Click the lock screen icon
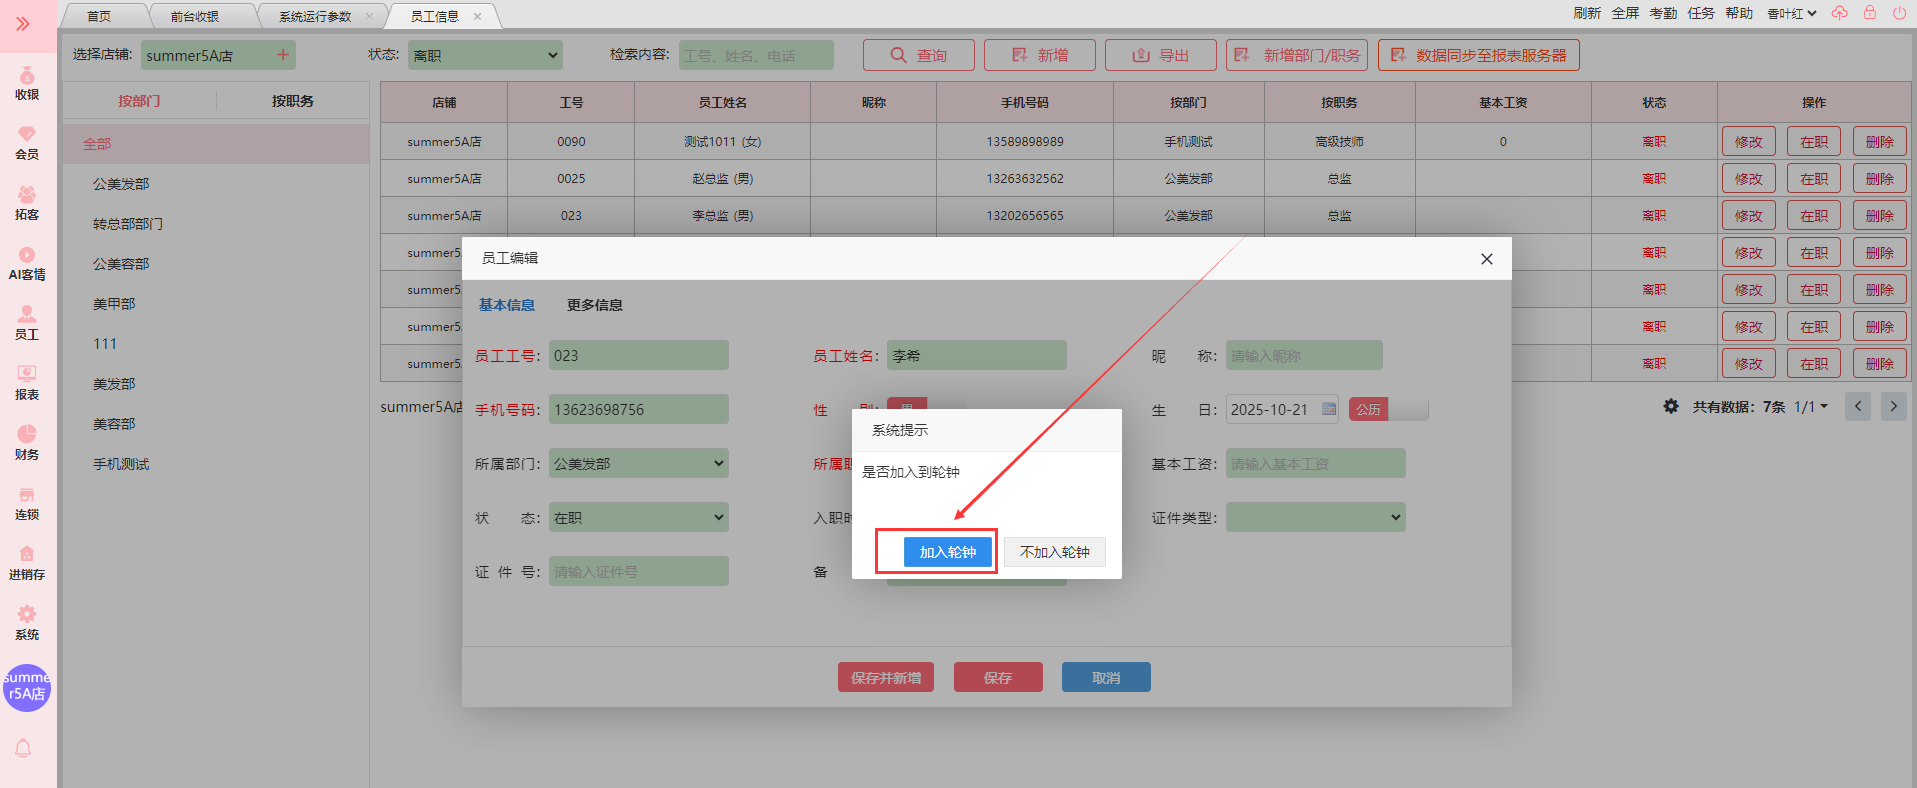 1869,13
